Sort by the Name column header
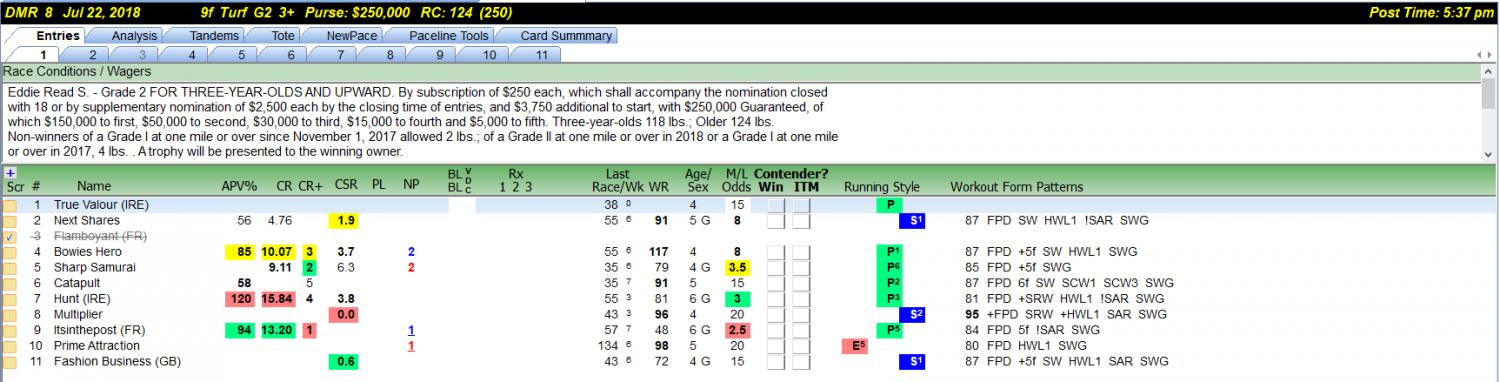The height and width of the screenshot is (382, 1500). (94, 187)
